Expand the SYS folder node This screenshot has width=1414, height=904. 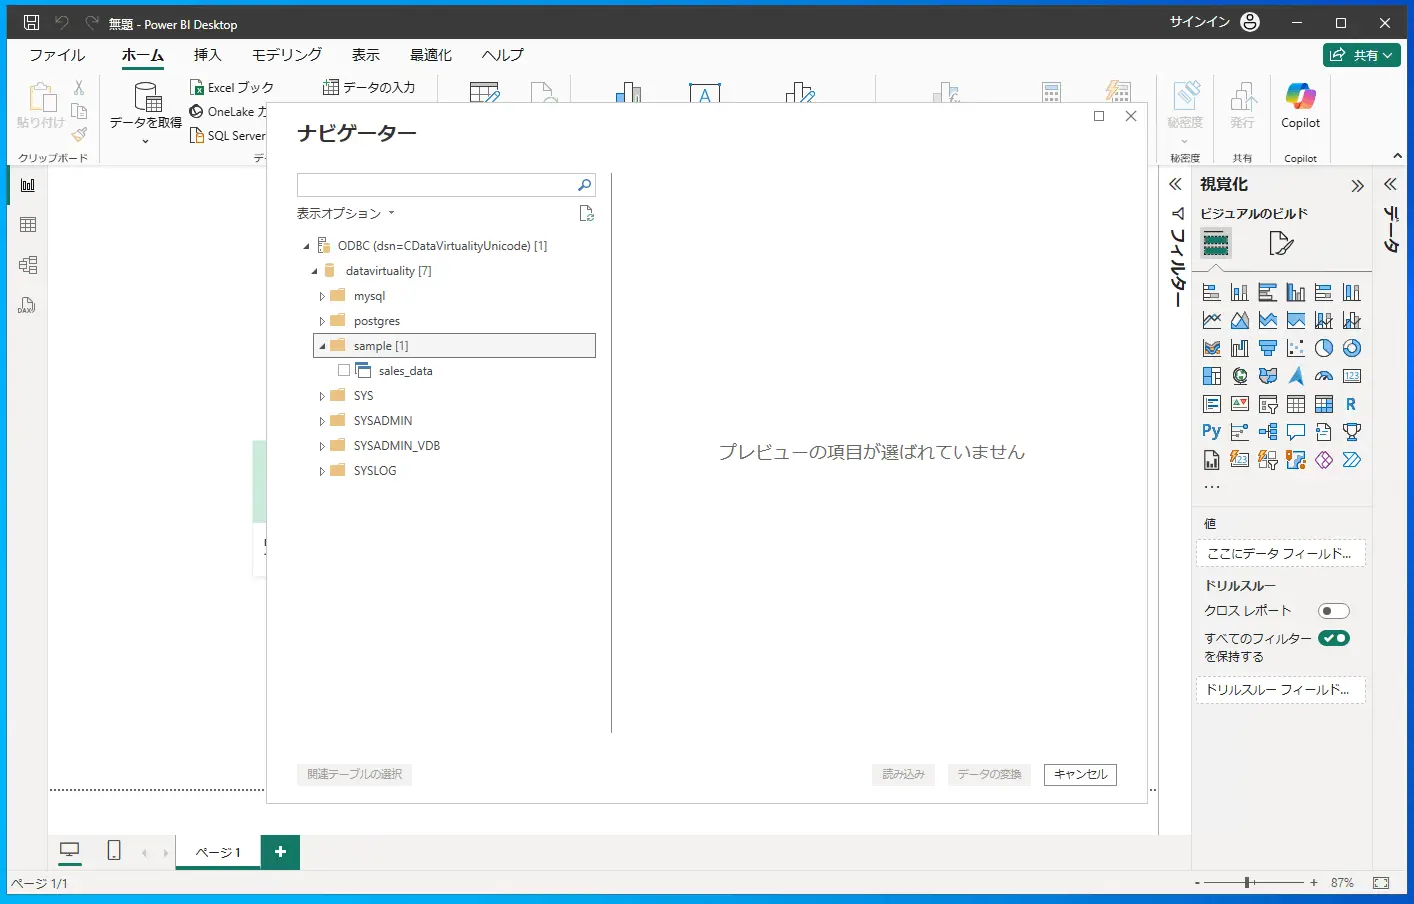(322, 396)
